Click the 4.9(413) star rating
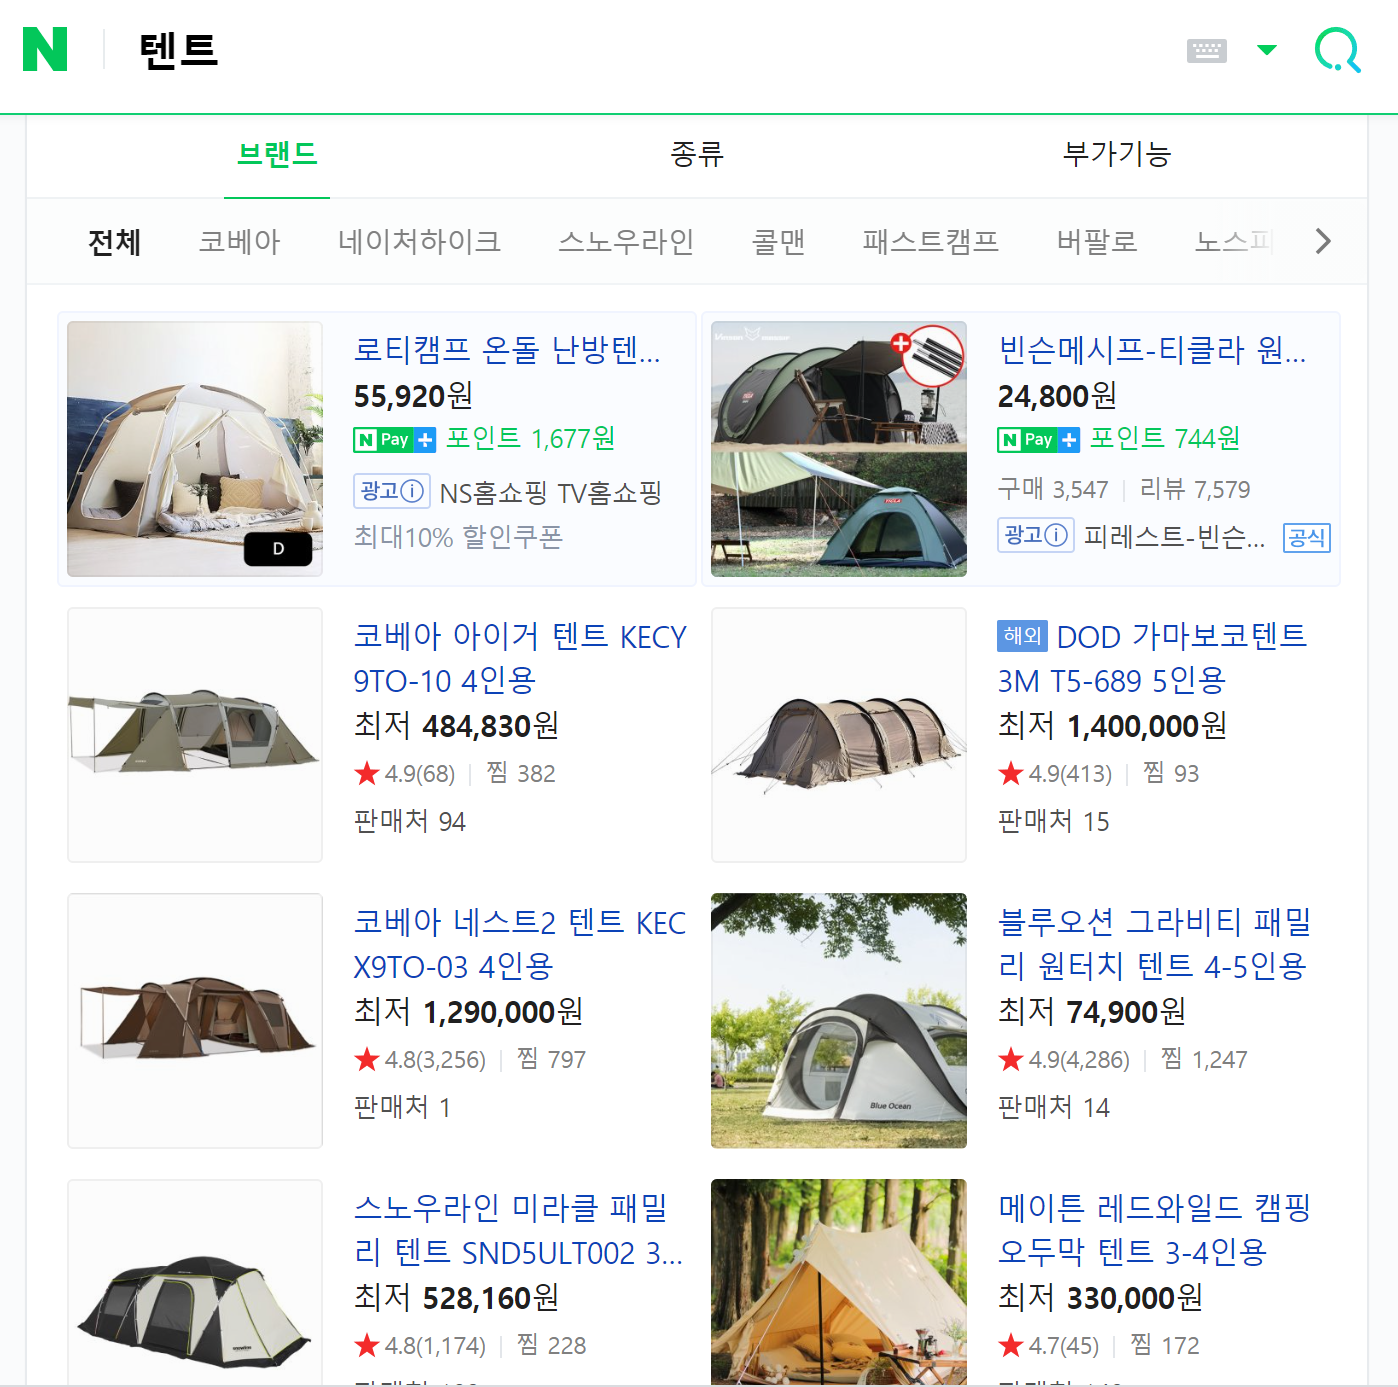 [x=1055, y=774]
